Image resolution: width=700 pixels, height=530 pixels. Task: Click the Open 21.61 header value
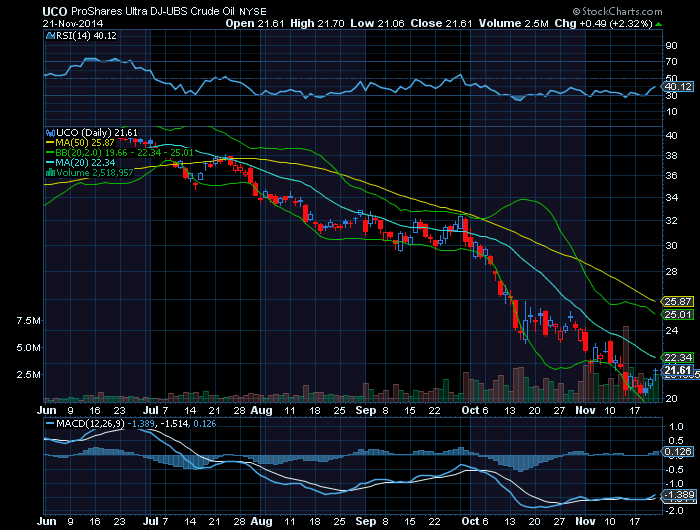254,24
